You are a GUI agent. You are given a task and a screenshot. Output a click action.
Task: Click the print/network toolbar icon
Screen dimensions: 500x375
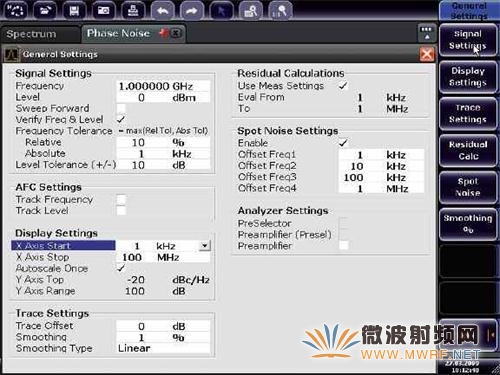click(x=133, y=10)
